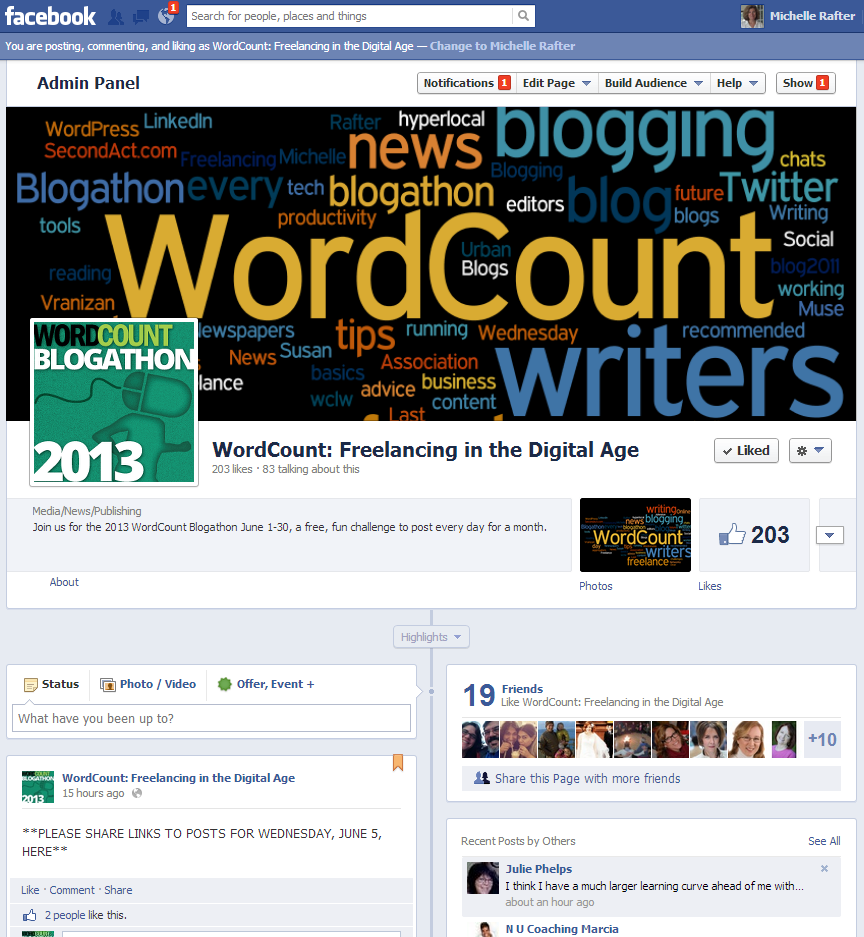Screen dimensions: 864x937
Task: Click the Facebook logo
Action: pos(50,16)
